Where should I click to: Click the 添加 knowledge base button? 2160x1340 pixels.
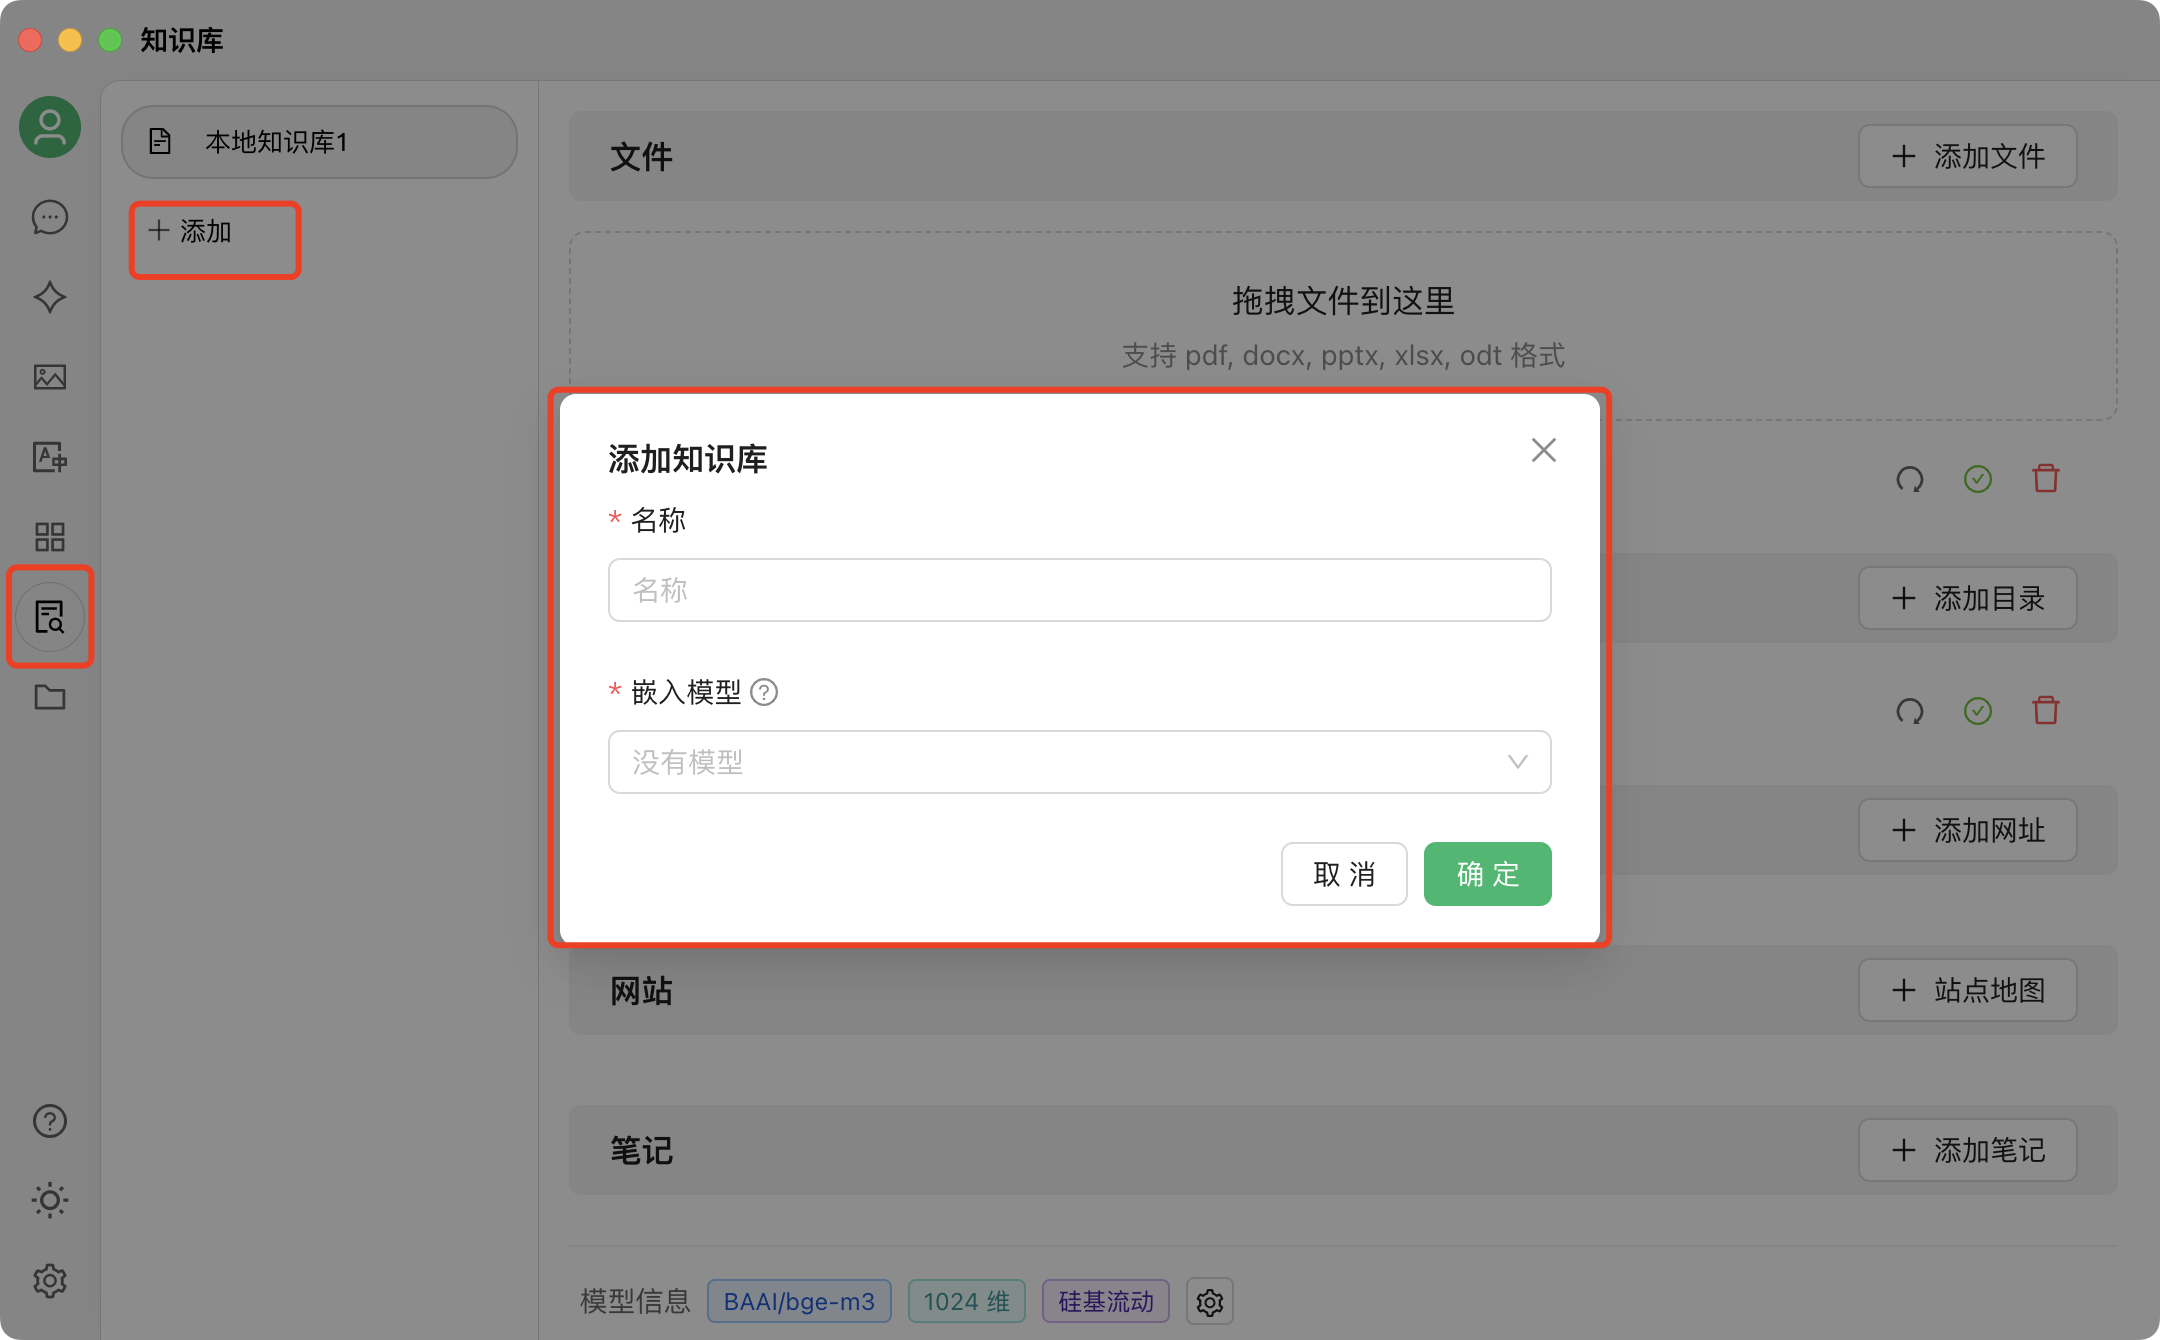(191, 232)
